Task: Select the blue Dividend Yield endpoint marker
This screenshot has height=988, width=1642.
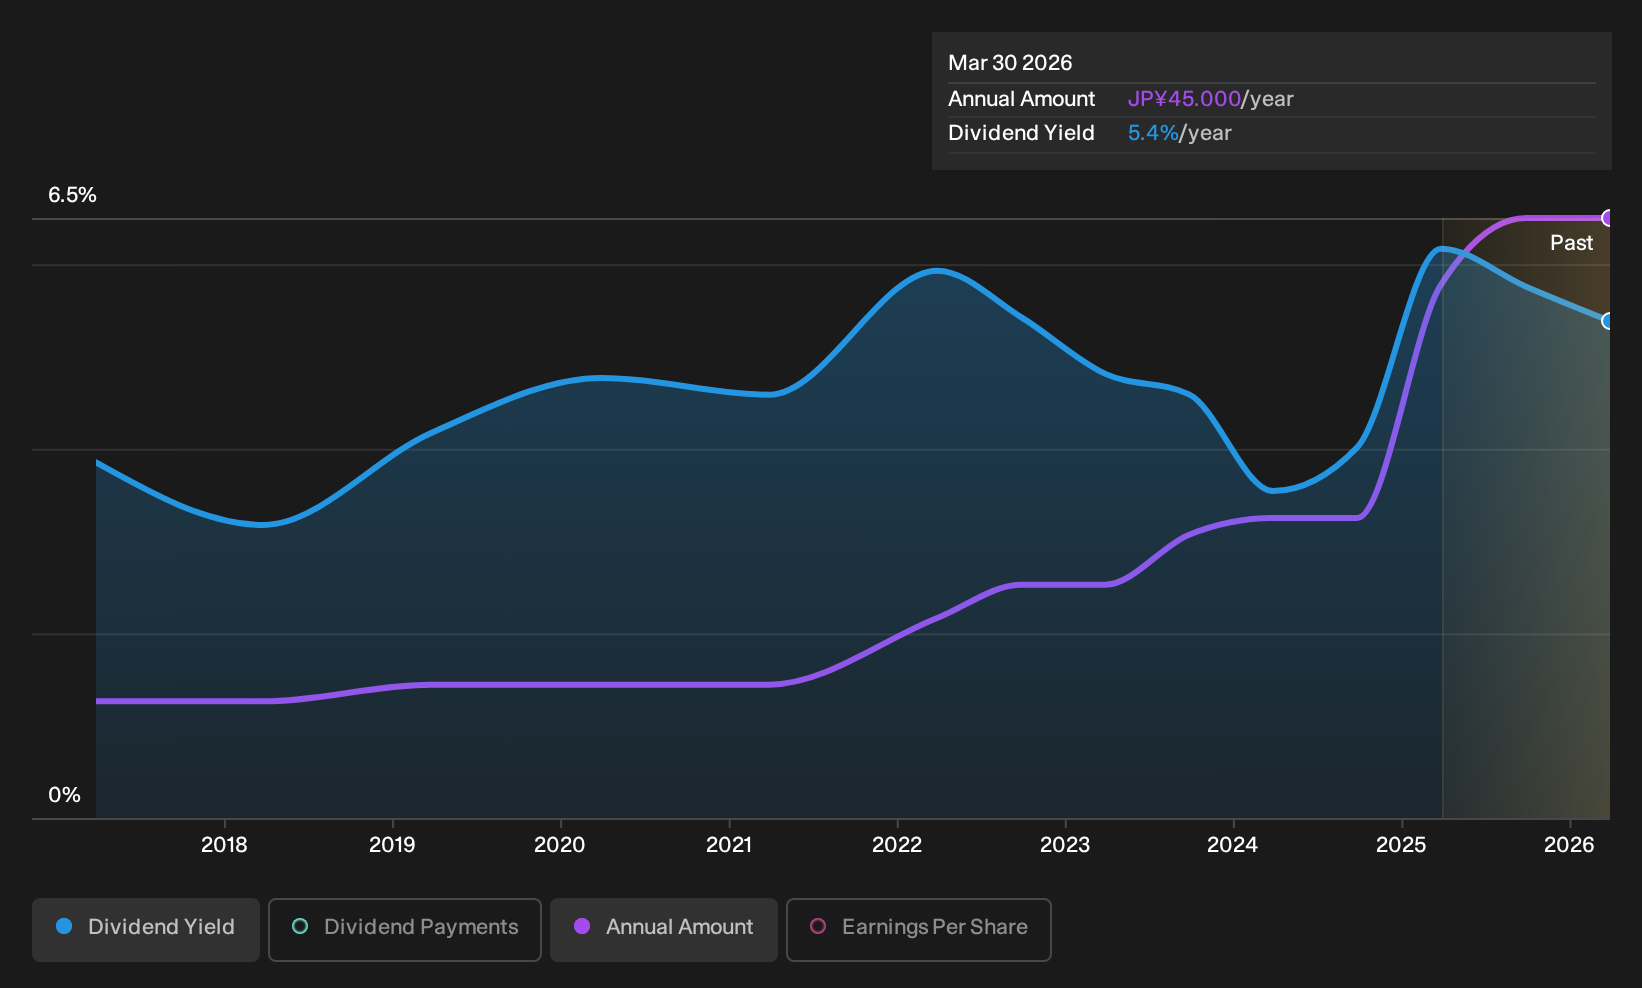Action: click(1608, 321)
